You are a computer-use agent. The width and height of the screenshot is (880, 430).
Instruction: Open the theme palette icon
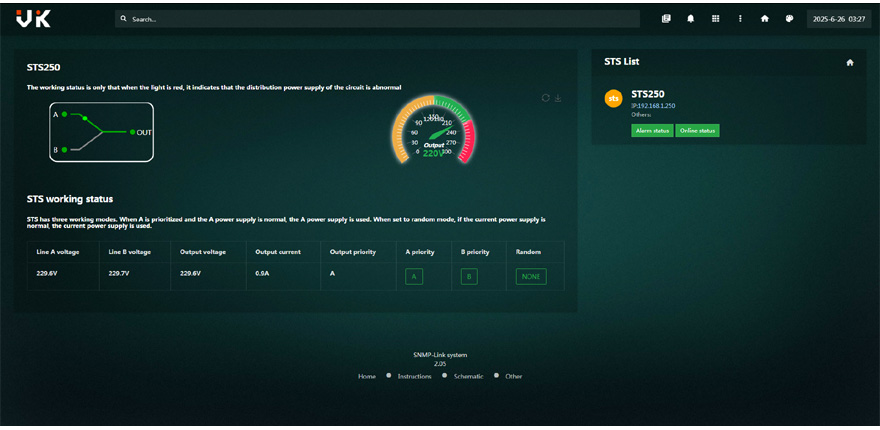pyautogui.click(x=789, y=18)
